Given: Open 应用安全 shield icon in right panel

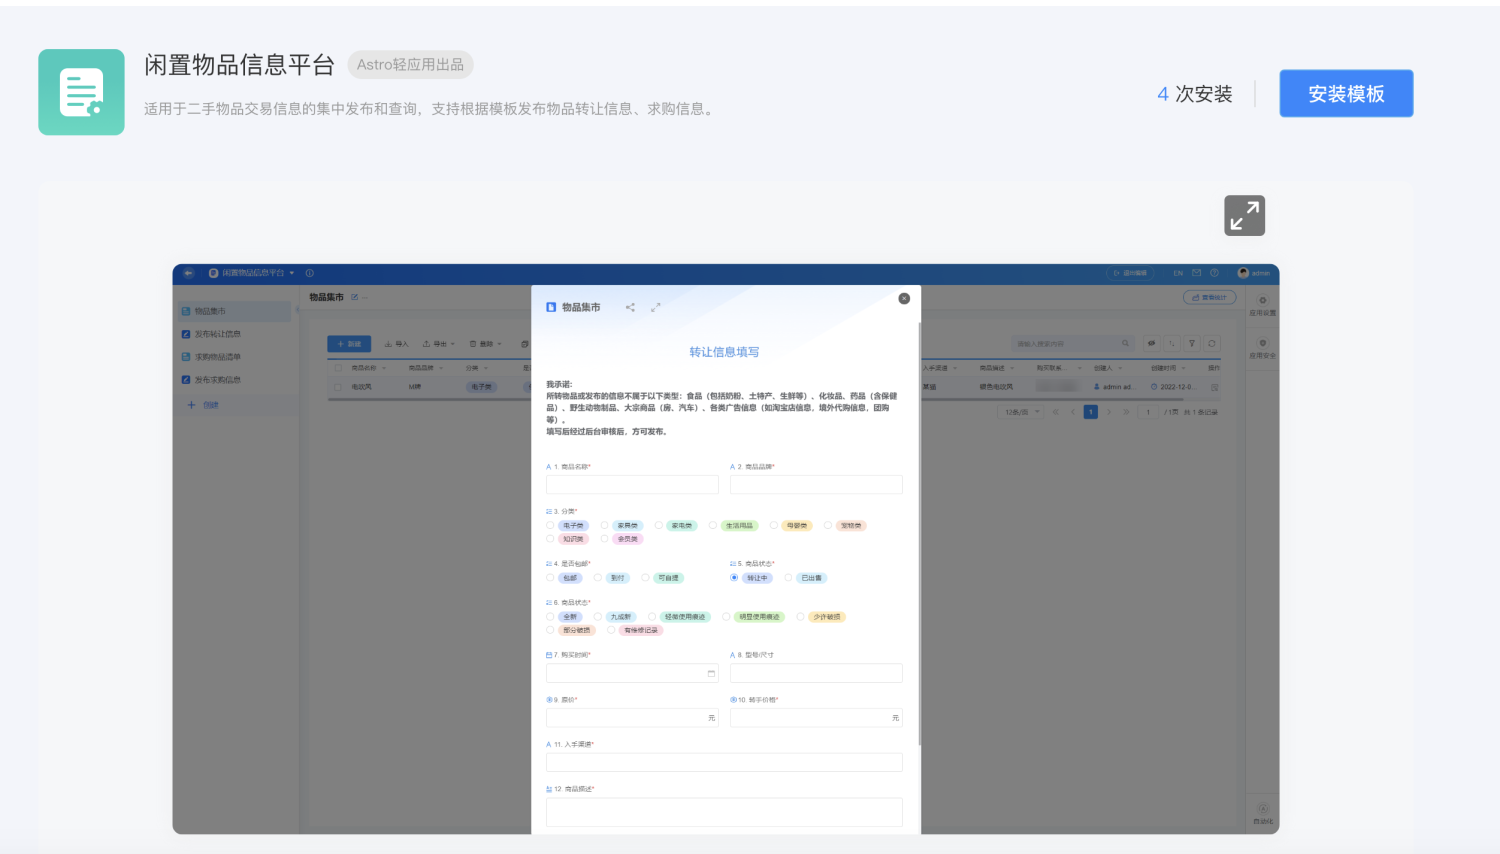Looking at the screenshot, I should [1263, 343].
